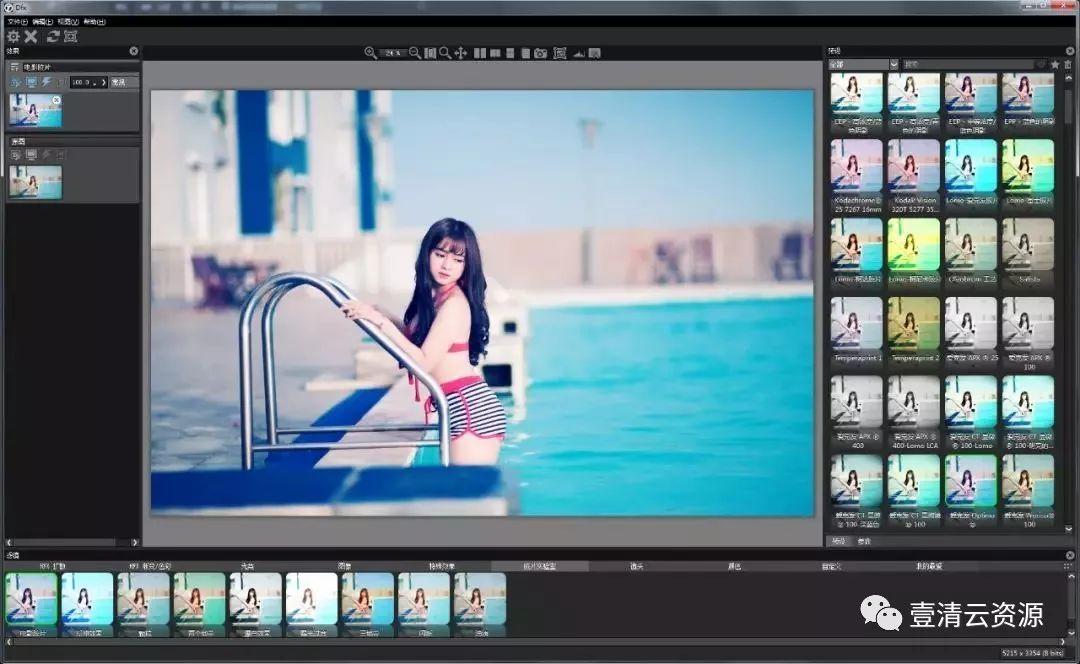Select the 自定义 filter category tab
The width and height of the screenshot is (1080, 664).
(x=832, y=566)
